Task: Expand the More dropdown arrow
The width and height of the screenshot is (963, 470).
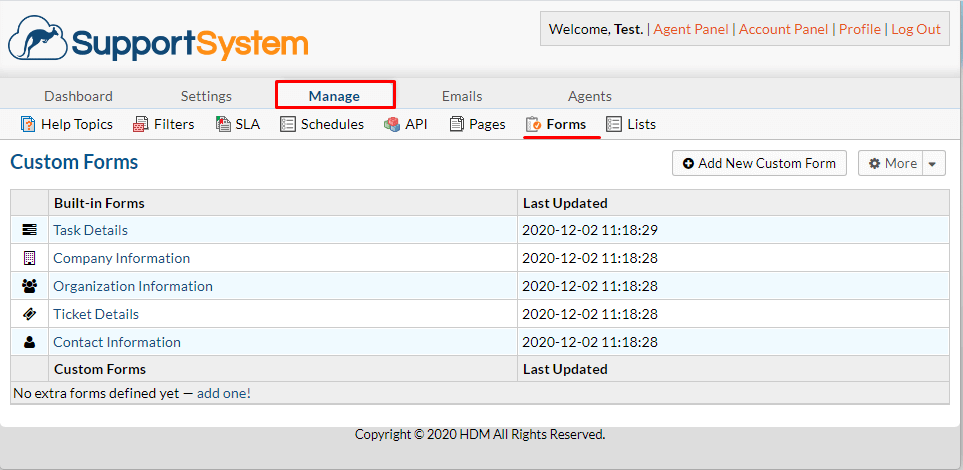Action: click(x=934, y=163)
